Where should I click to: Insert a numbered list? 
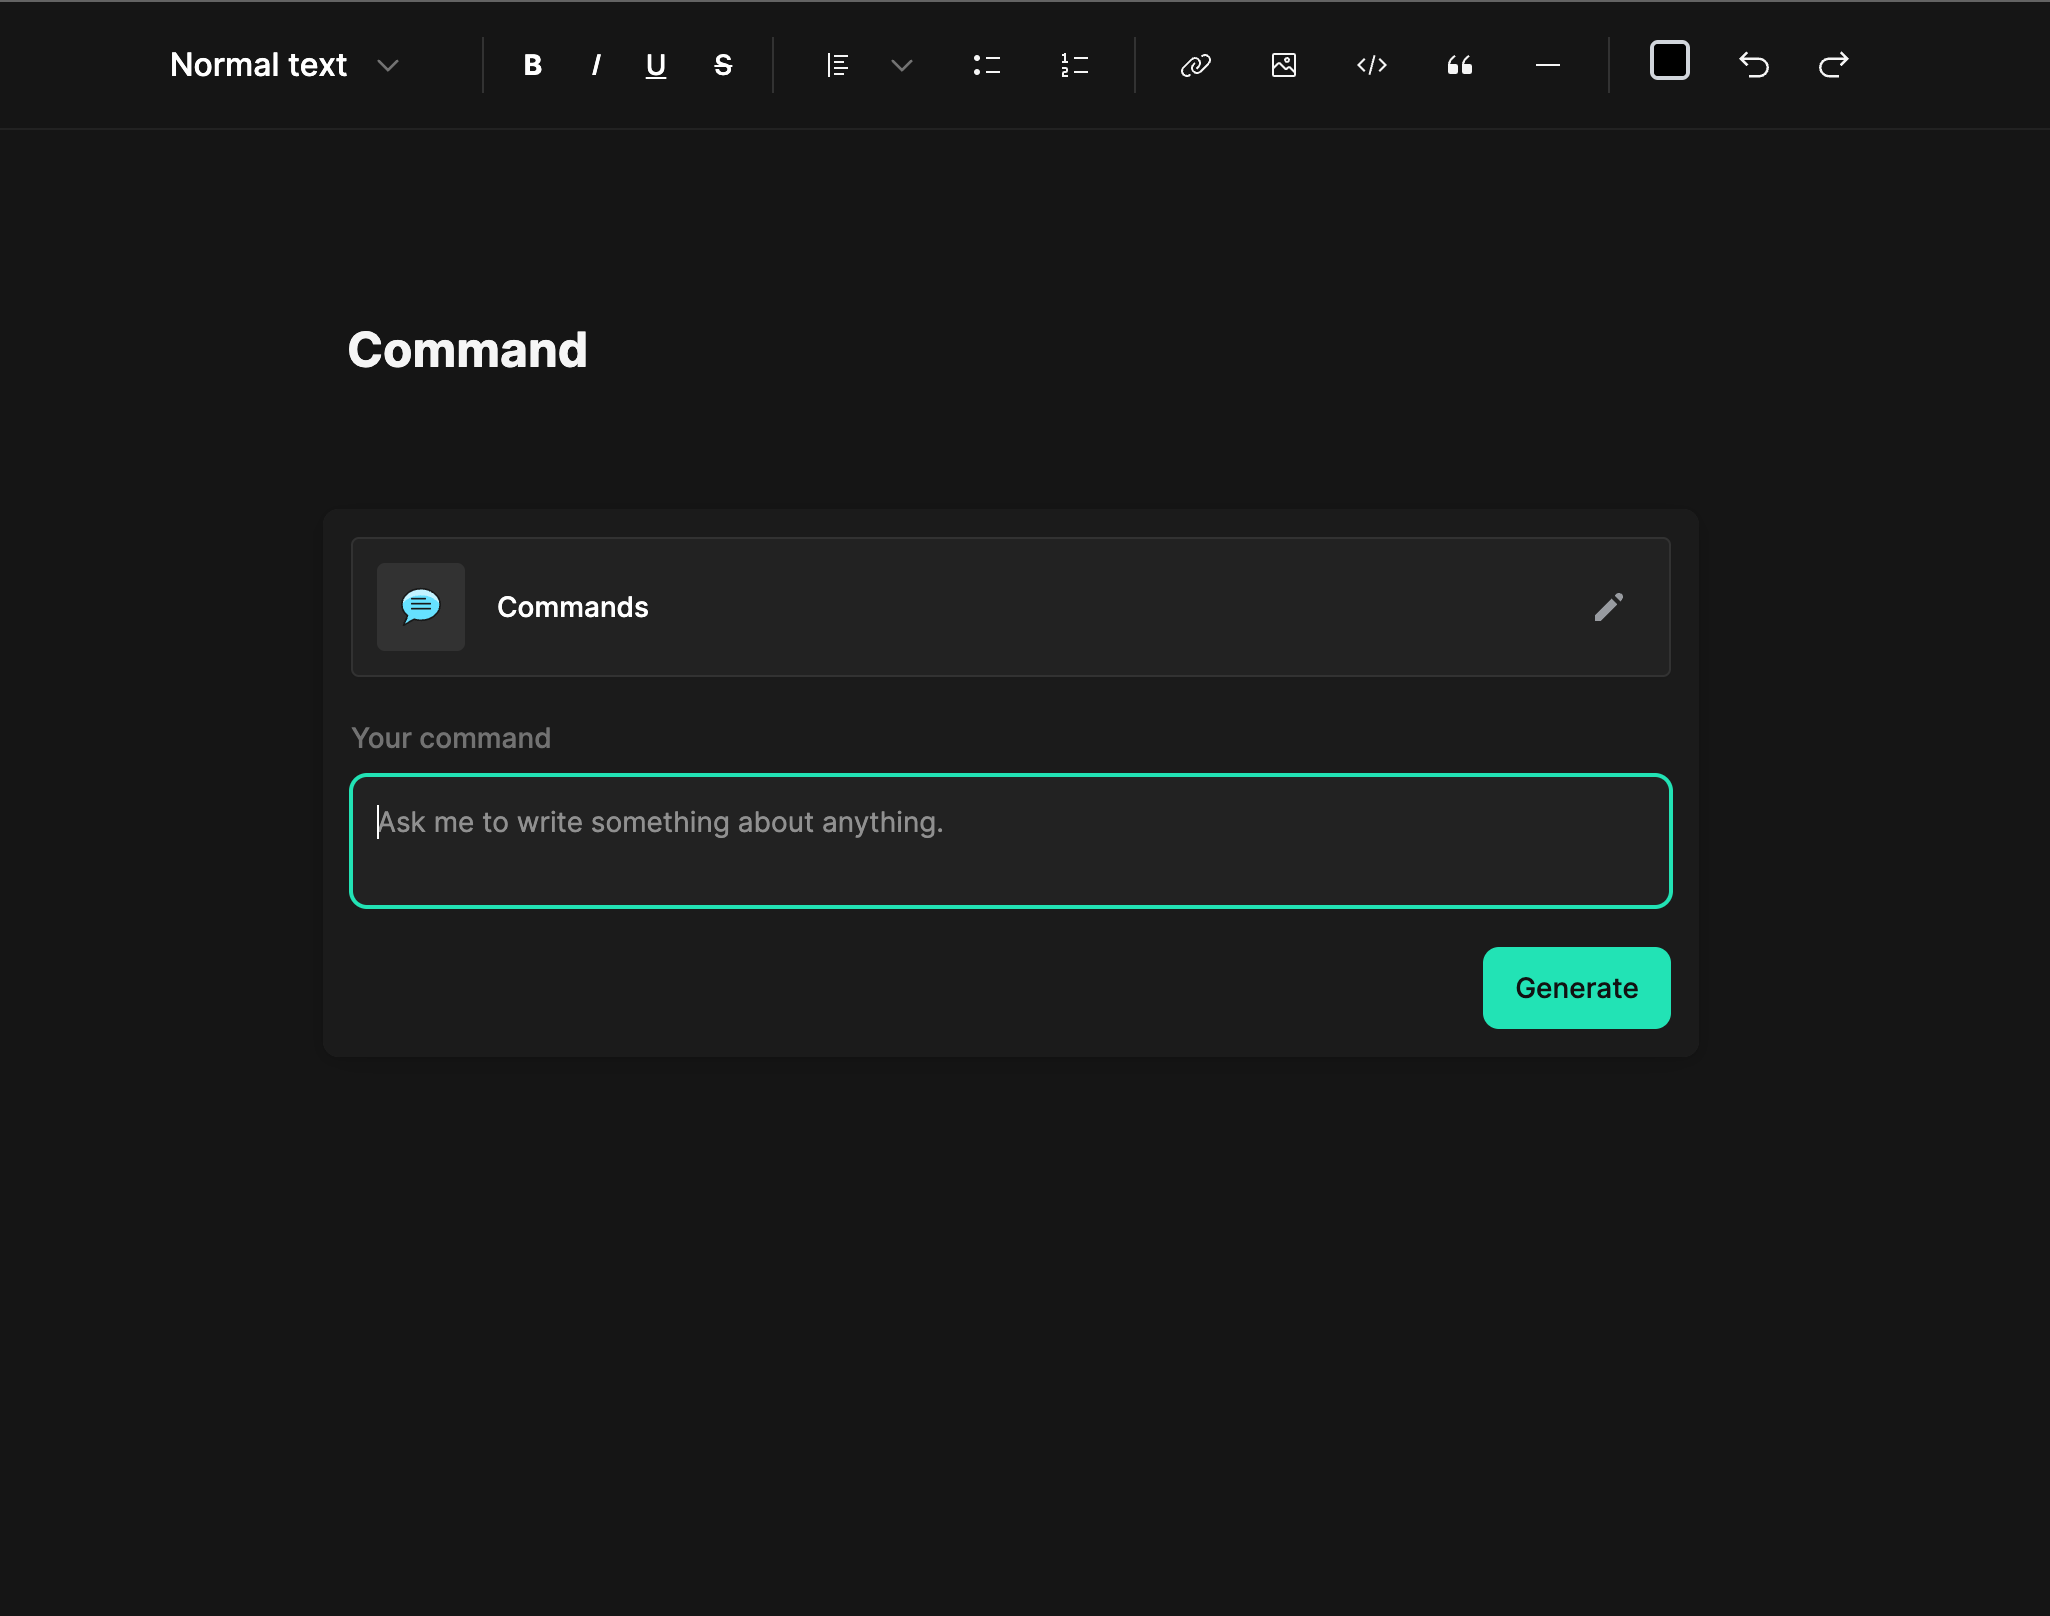[x=1075, y=65]
